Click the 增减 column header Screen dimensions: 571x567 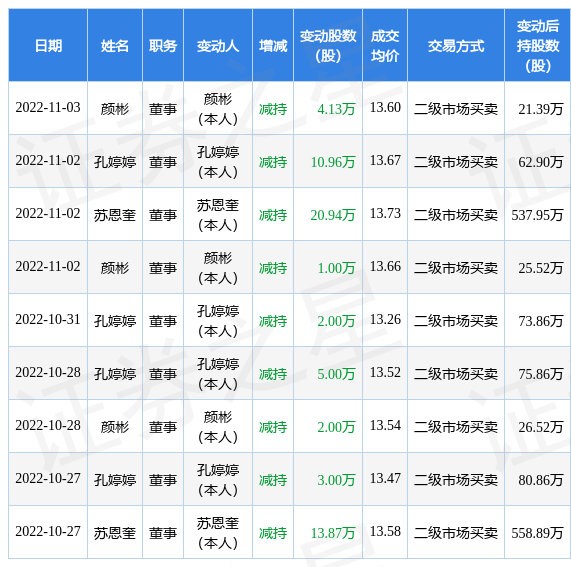tap(273, 46)
